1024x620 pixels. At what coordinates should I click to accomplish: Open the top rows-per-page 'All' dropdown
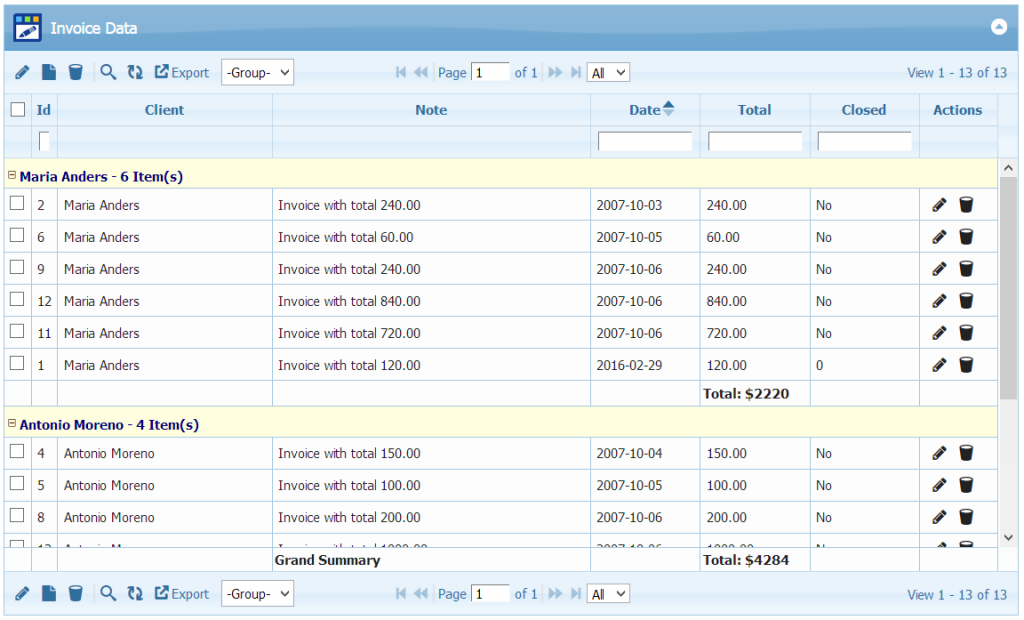[x=608, y=72]
